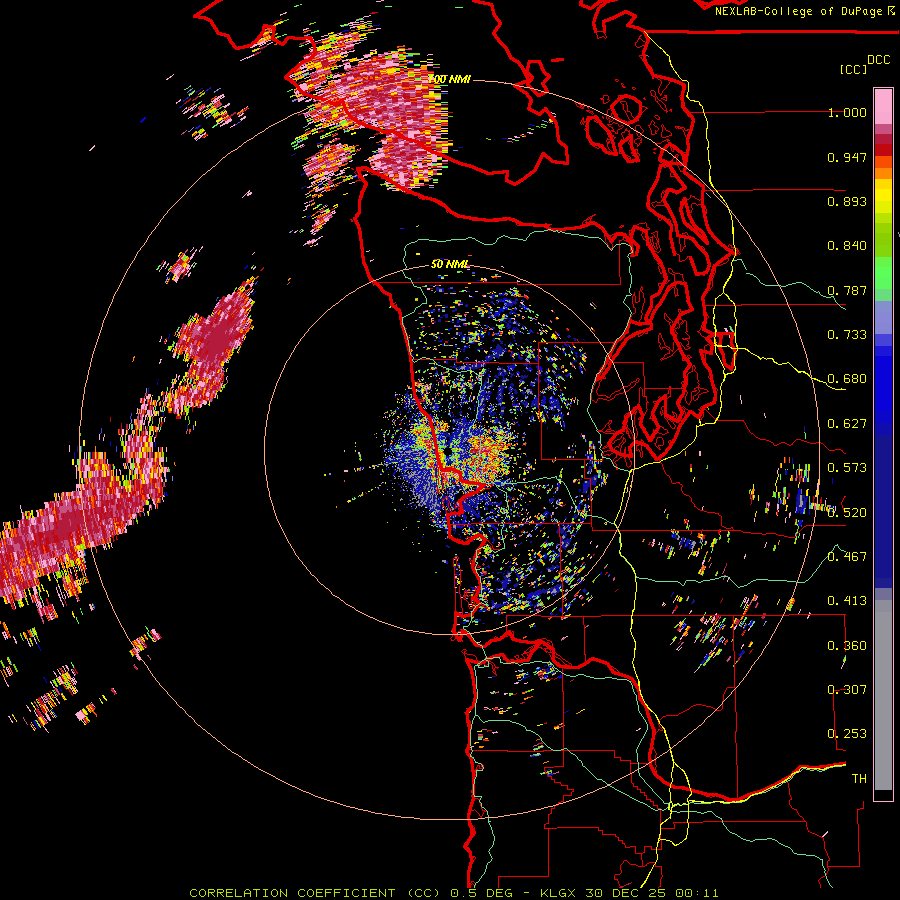Click the 0.307 scale value
This screenshot has width=900, height=900.
847,689
